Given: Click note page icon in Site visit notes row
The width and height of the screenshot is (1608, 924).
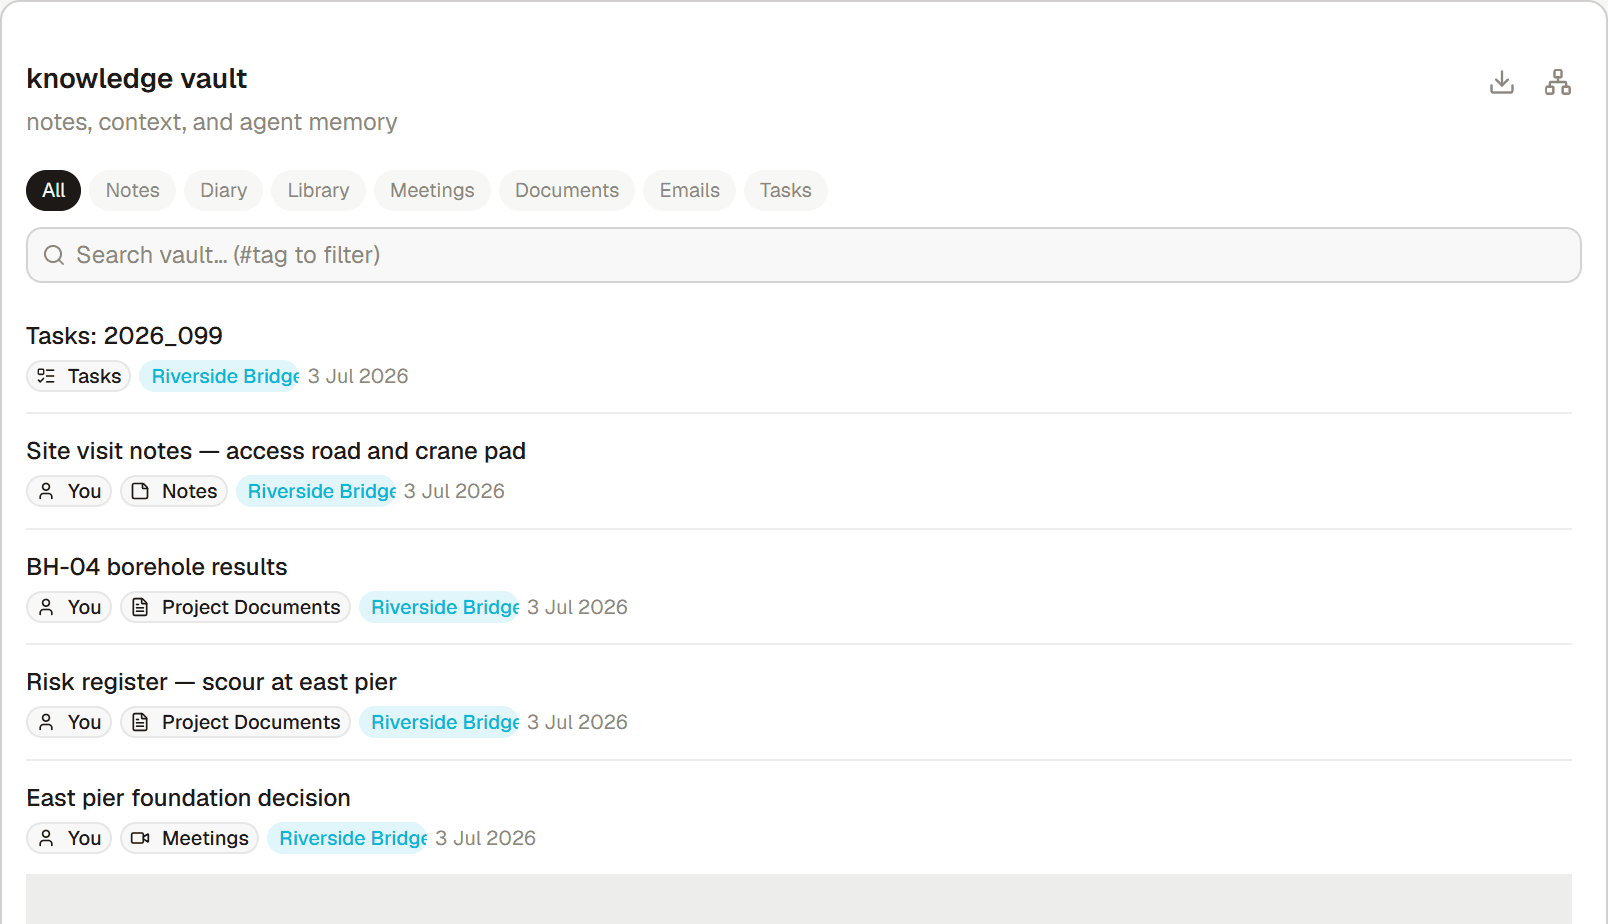Looking at the screenshot, I should click(140, 491).
